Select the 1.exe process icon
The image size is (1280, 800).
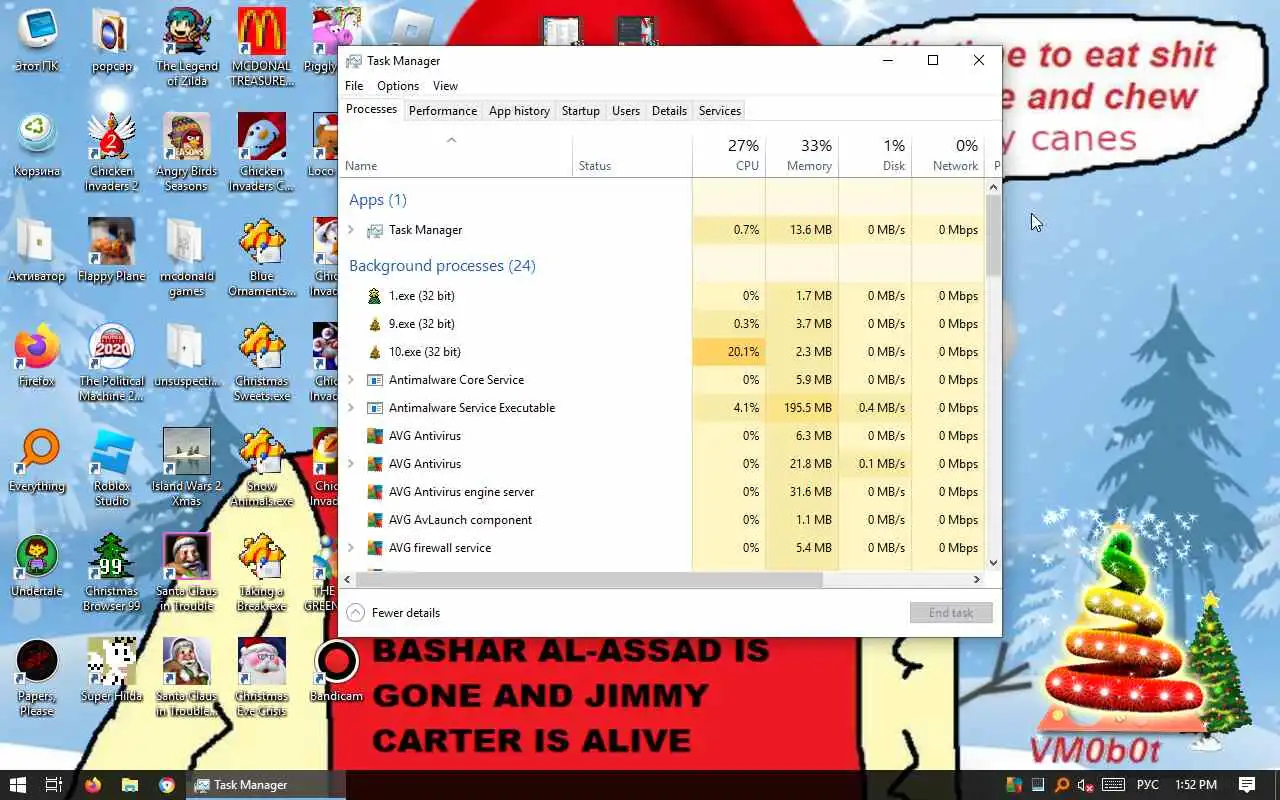click(375, 296)
